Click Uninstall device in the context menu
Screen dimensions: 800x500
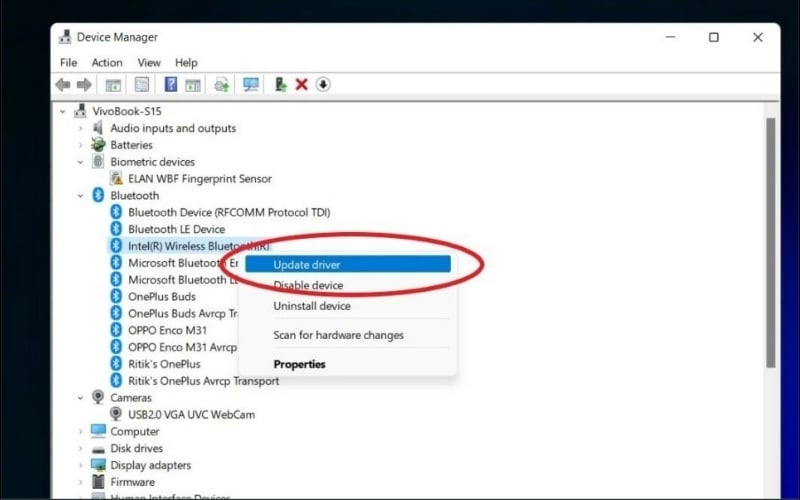[x=312, y=306]
